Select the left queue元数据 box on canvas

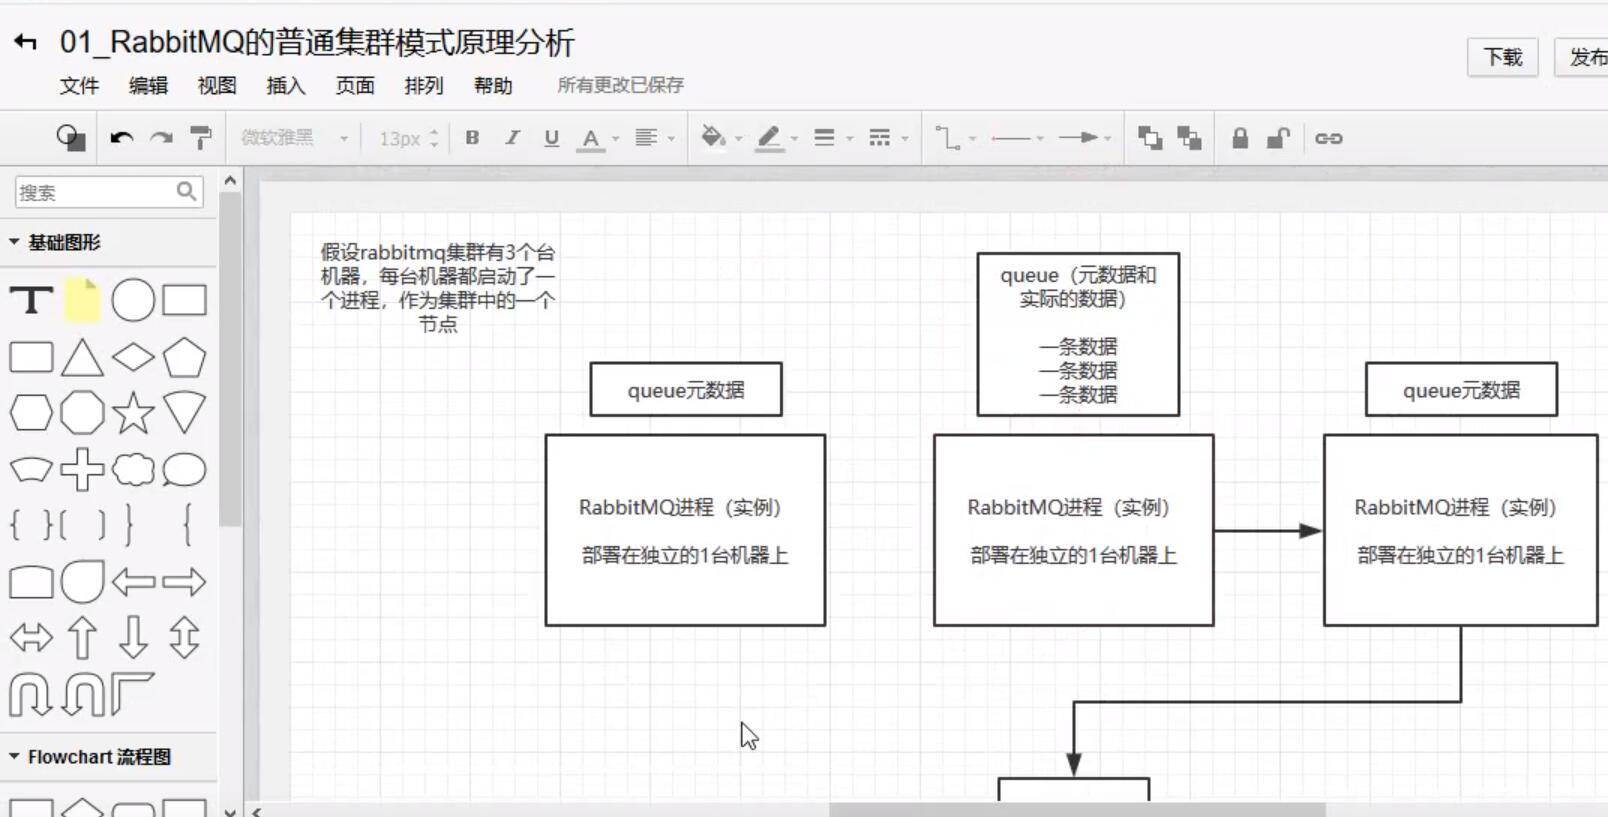coord(686,390)
